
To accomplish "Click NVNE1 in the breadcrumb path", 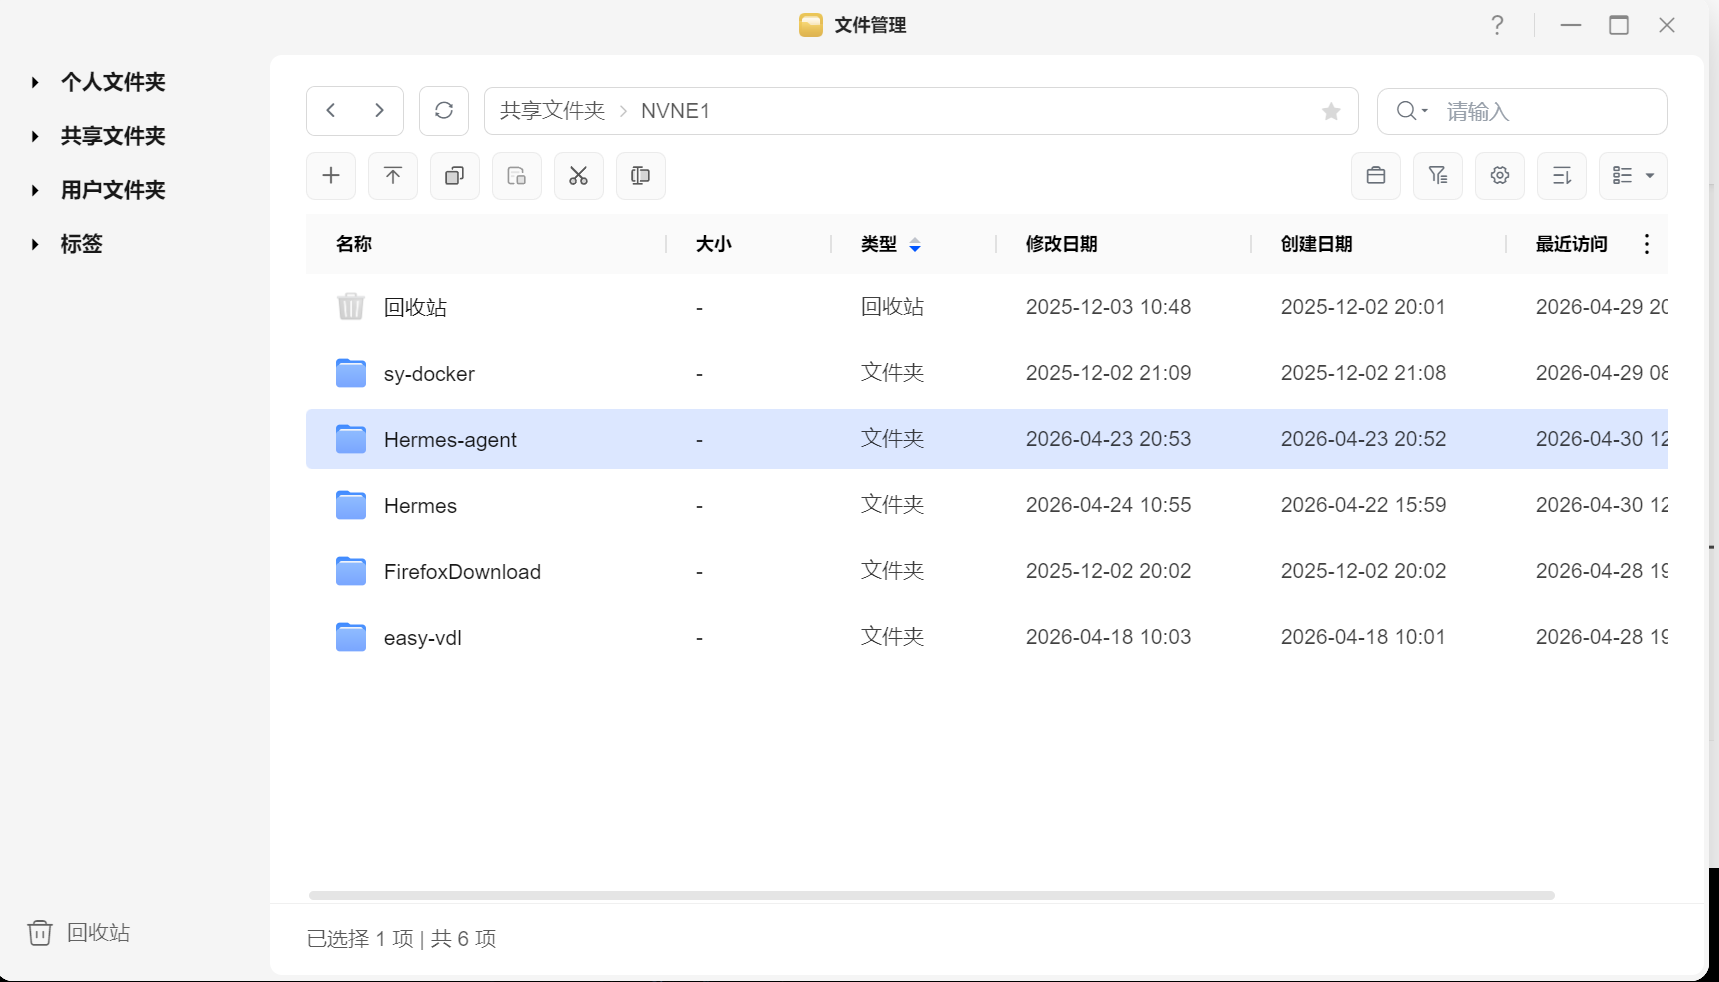I will point(675,111).
